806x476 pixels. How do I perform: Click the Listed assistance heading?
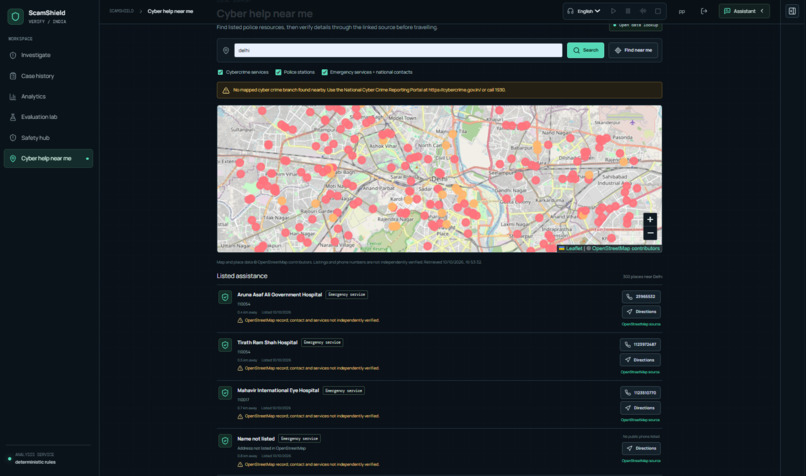click(242, 276)
